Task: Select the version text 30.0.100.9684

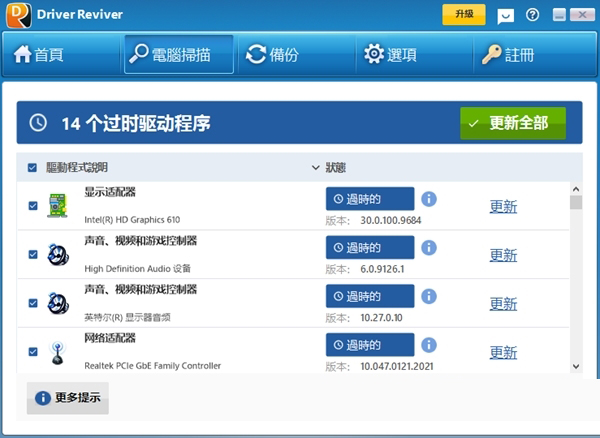Action: coord(391,220)
